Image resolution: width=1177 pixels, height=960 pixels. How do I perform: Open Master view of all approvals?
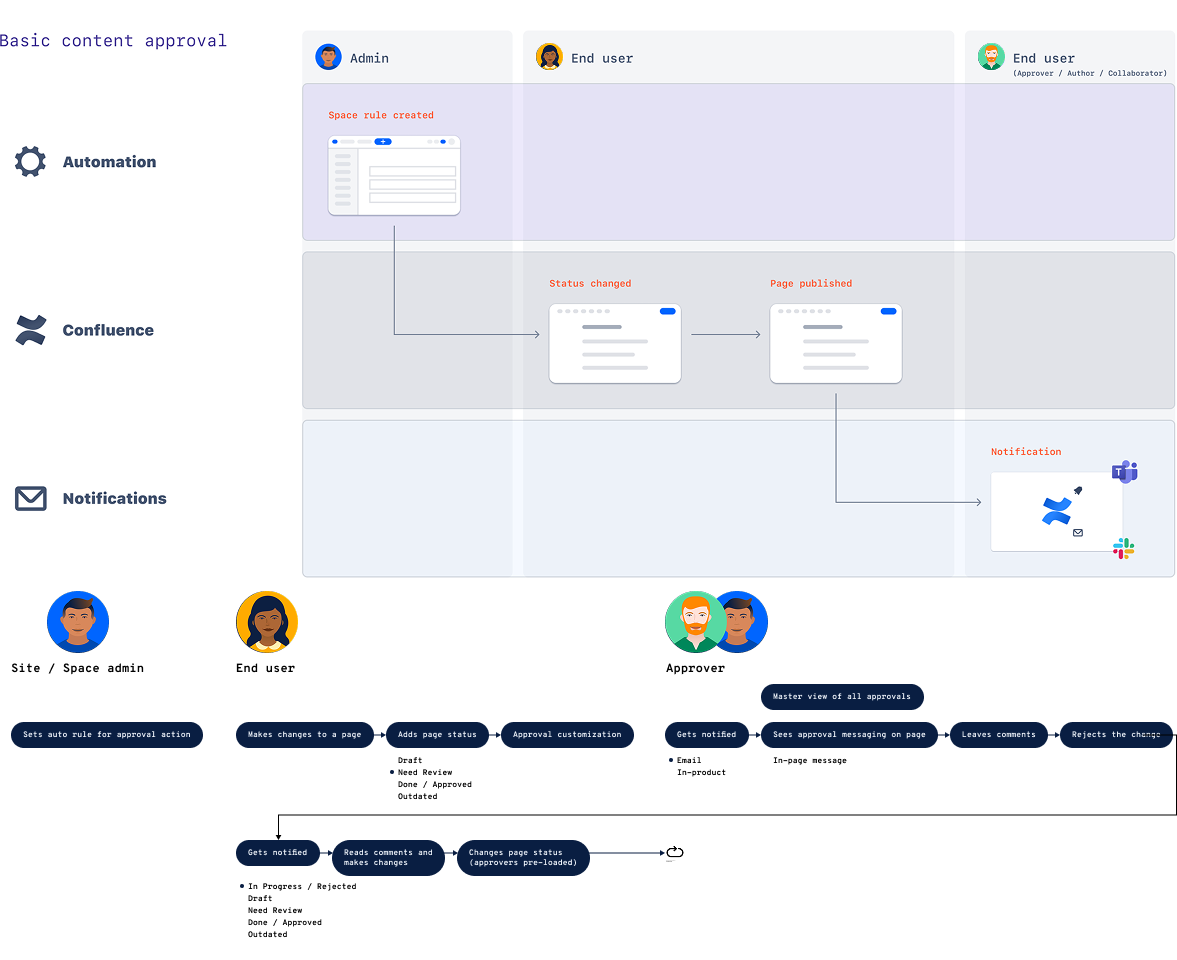842,697
